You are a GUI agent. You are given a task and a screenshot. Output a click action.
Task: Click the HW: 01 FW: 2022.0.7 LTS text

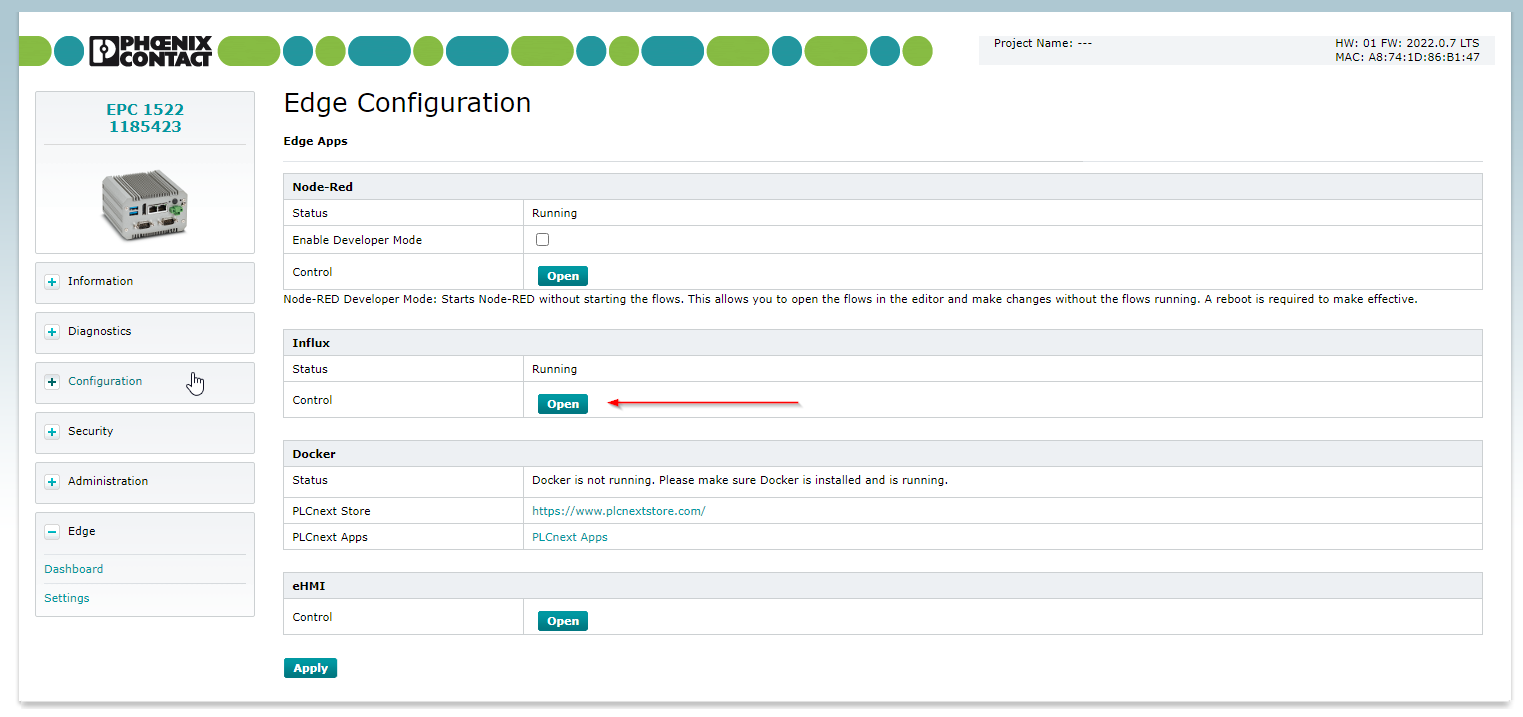click(1406, 44)
